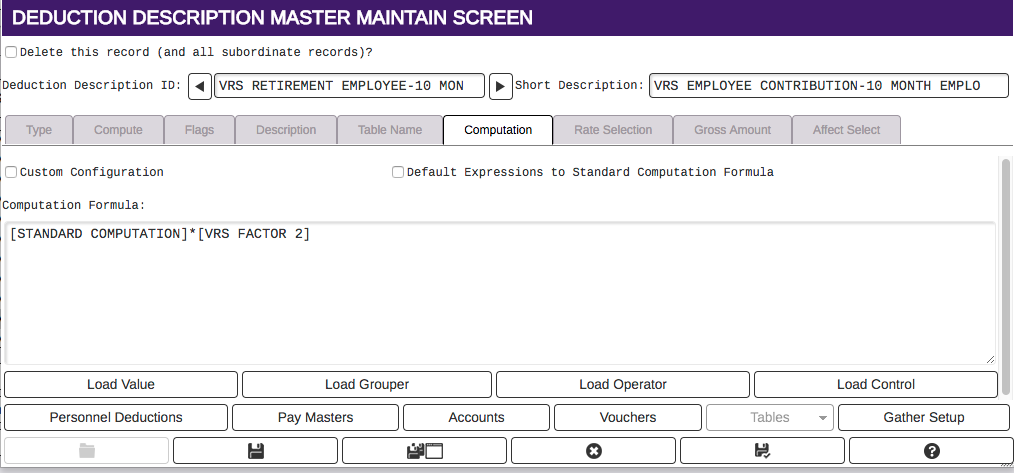Click the Short Description input field
This screenshot has width=1014, height=473.
[828, 85]
